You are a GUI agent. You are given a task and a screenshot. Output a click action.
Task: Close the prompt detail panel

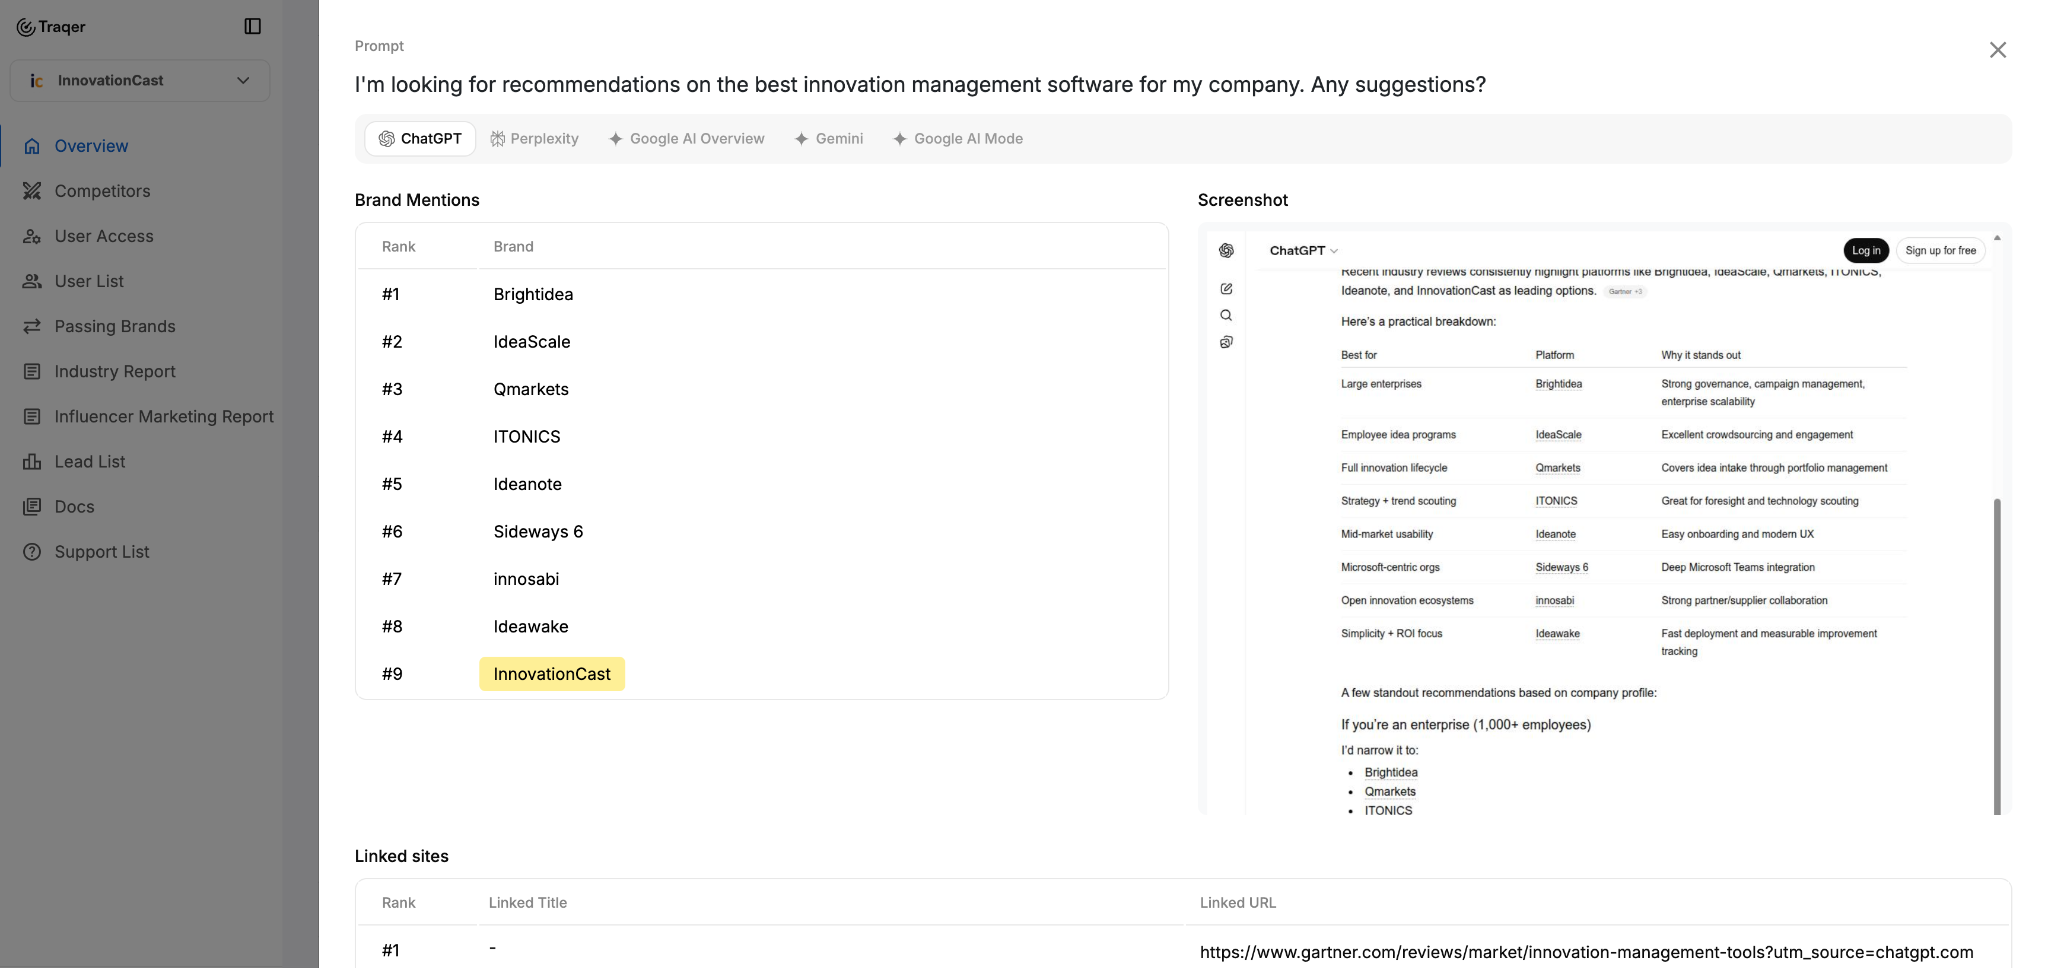[1997, 50]
